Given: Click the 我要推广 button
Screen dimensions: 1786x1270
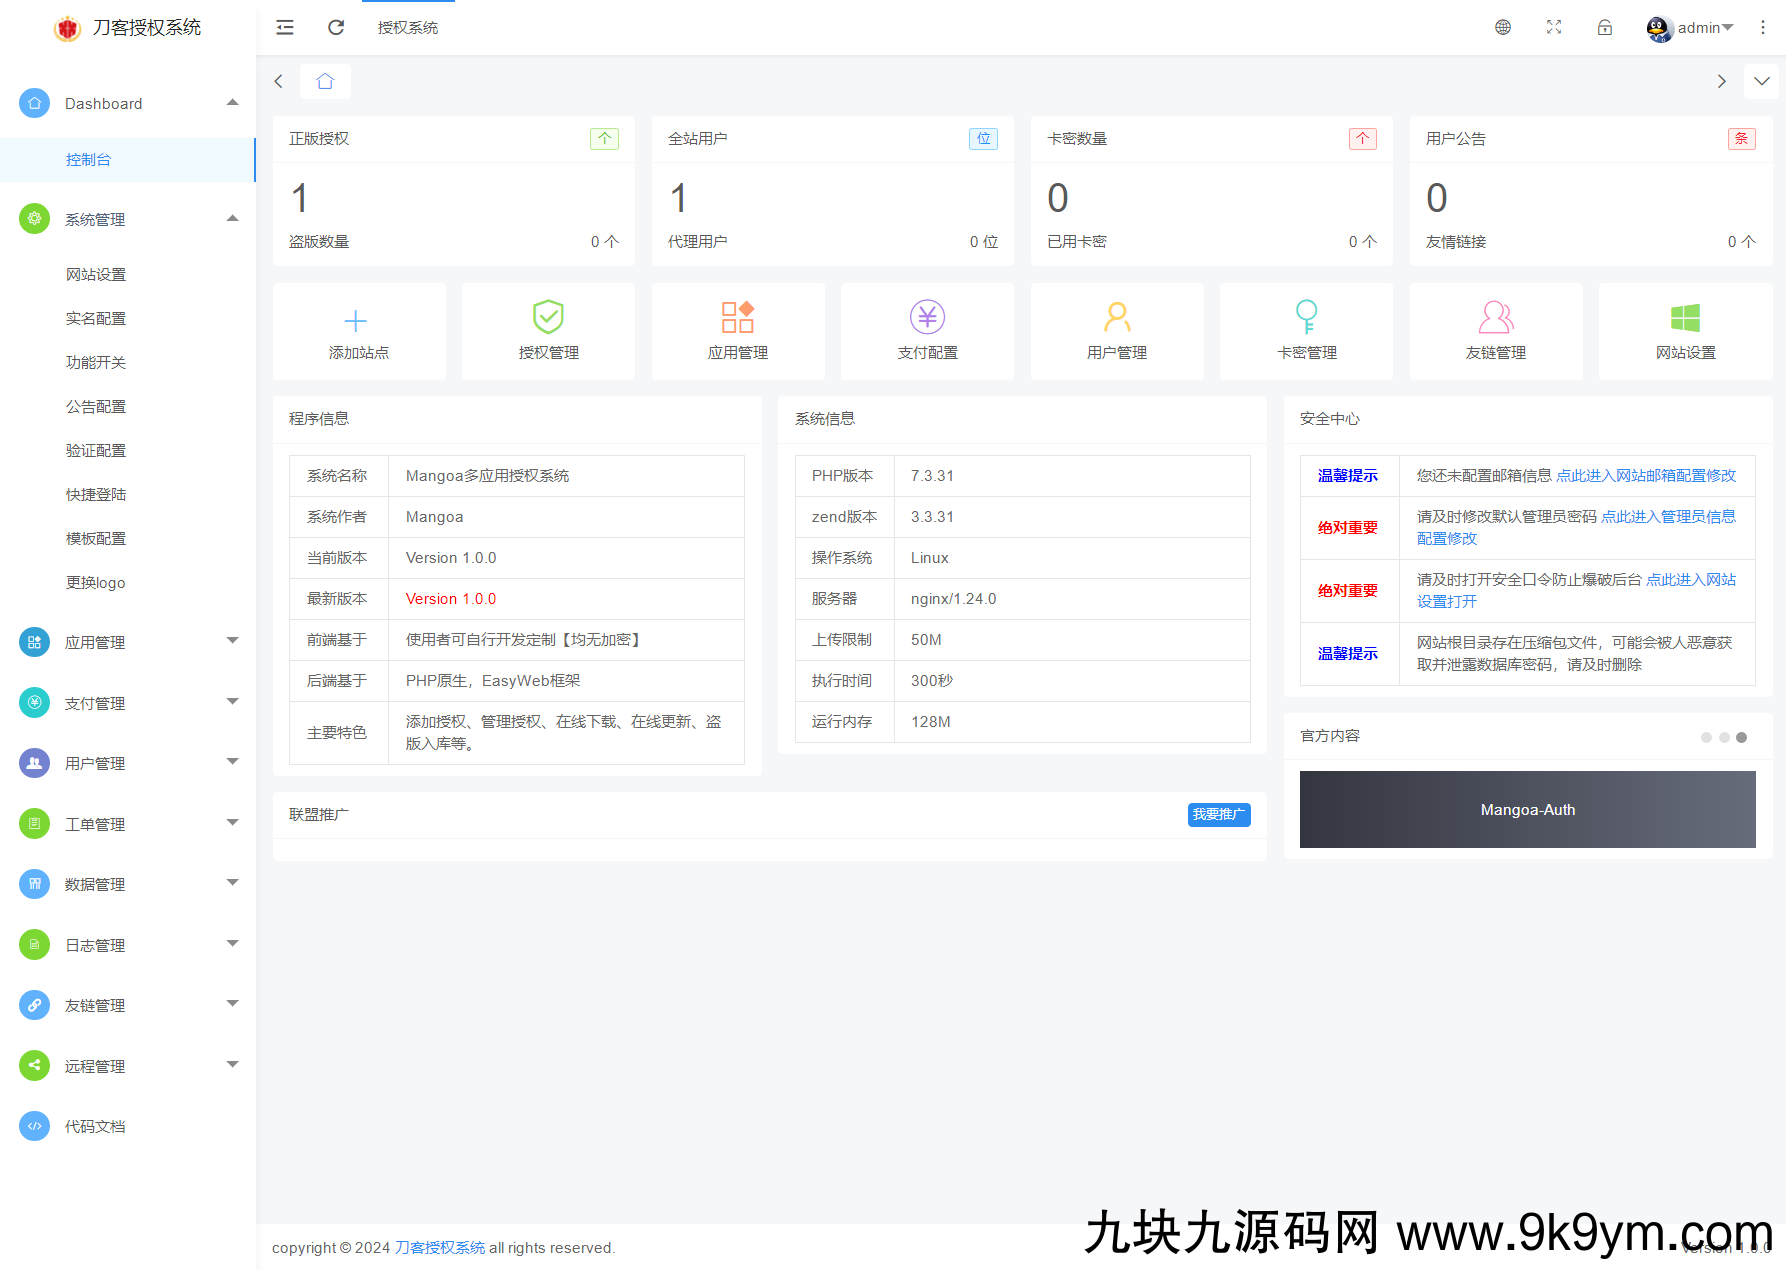Looking at the screenshot, I should (1218, 815).
